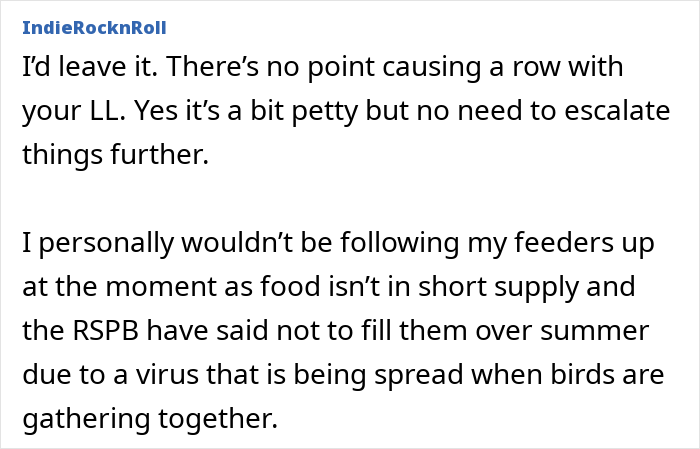Open the IndieRocknRoll user profile

pyautogui.click(x=94, y=26)
